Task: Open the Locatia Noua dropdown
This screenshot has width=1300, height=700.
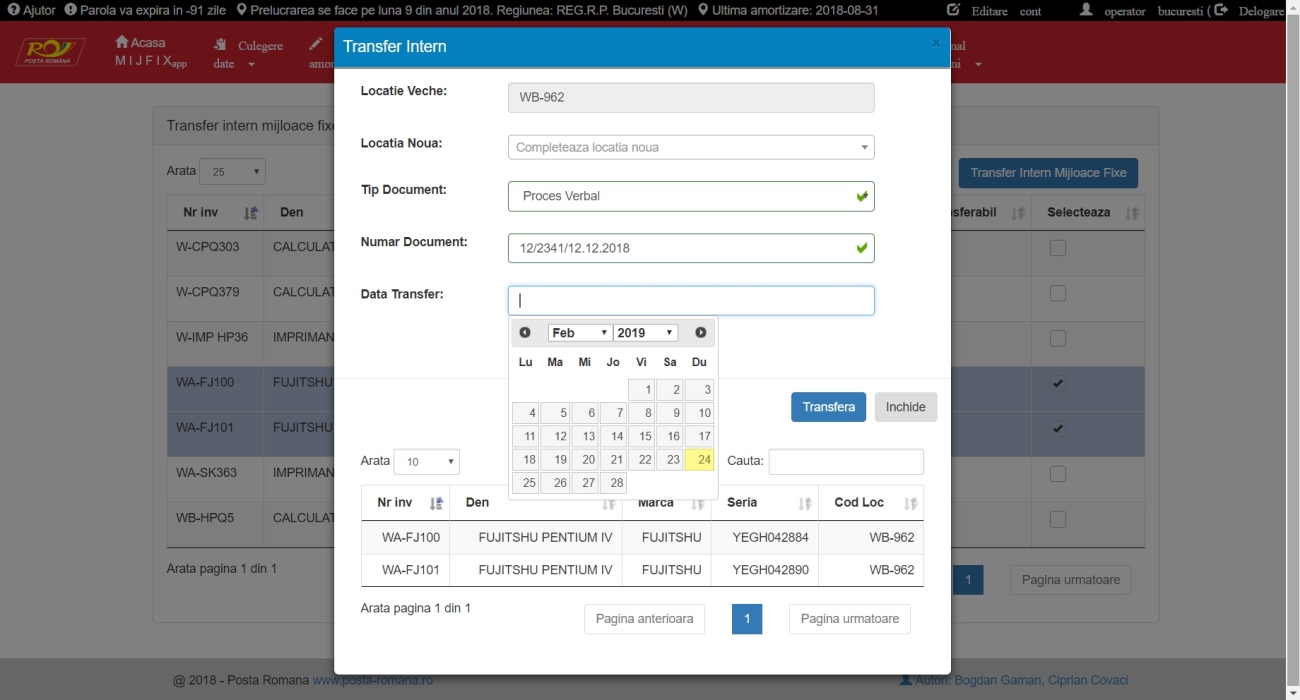Action: [691, 148]
